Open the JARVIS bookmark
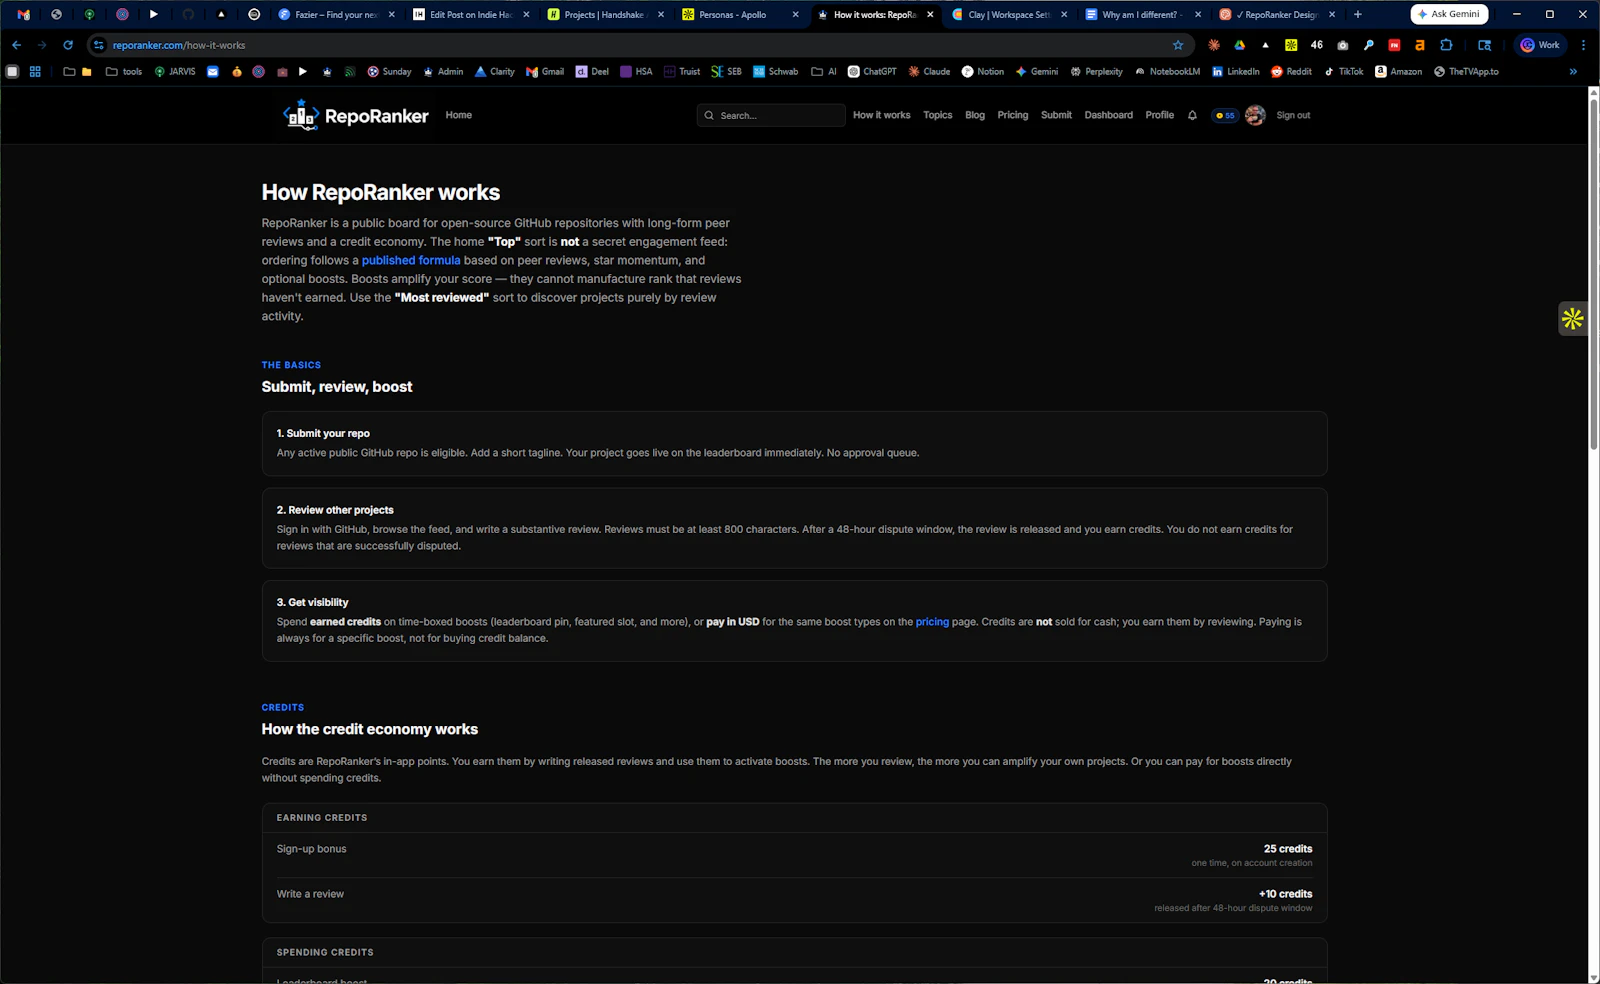1600x984 pixels. tap(175, 72)
